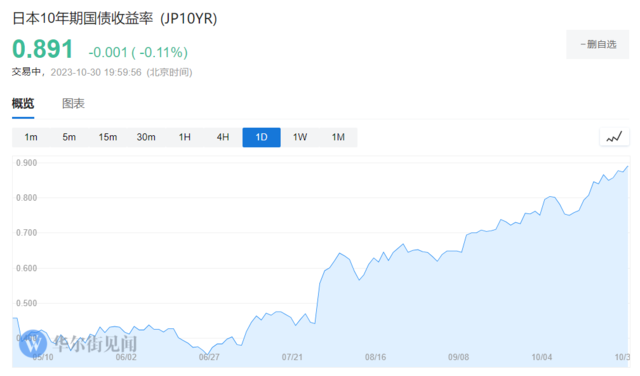This screenshot has height=376, width=640.
Task: Choose the 1W timeframe
Action: pyautogui.click(x=300, y=137)
